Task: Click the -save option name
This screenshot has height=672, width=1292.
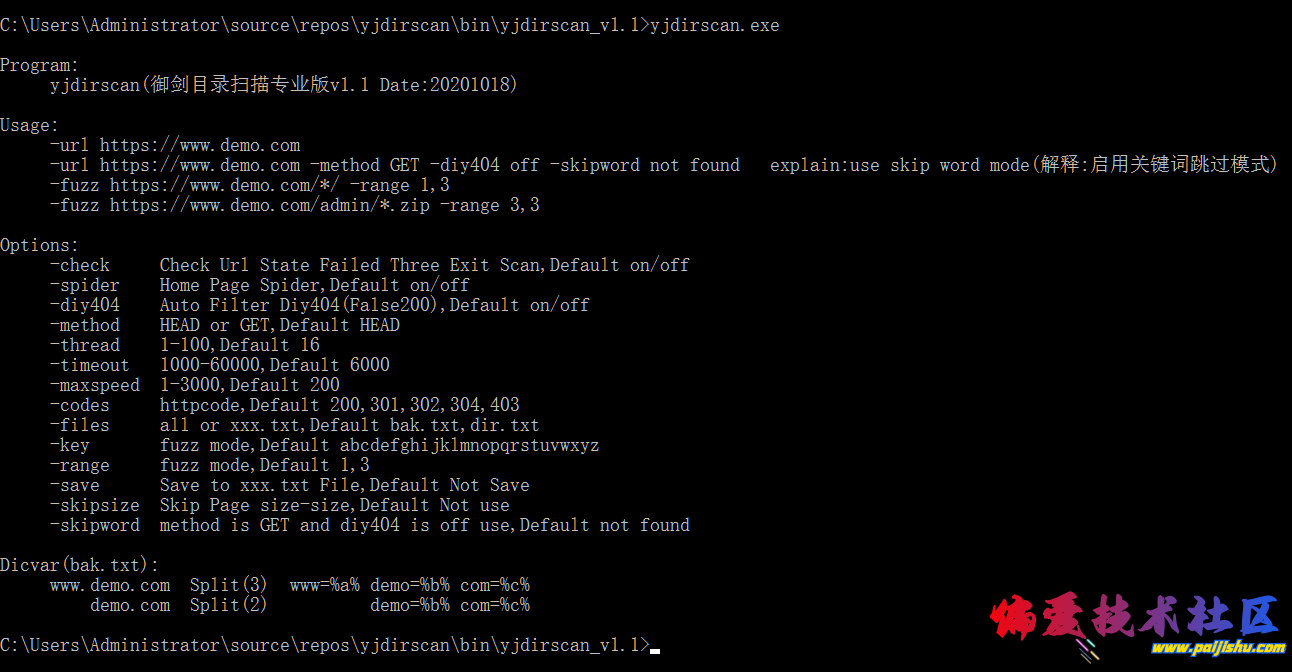Action: 75,485
